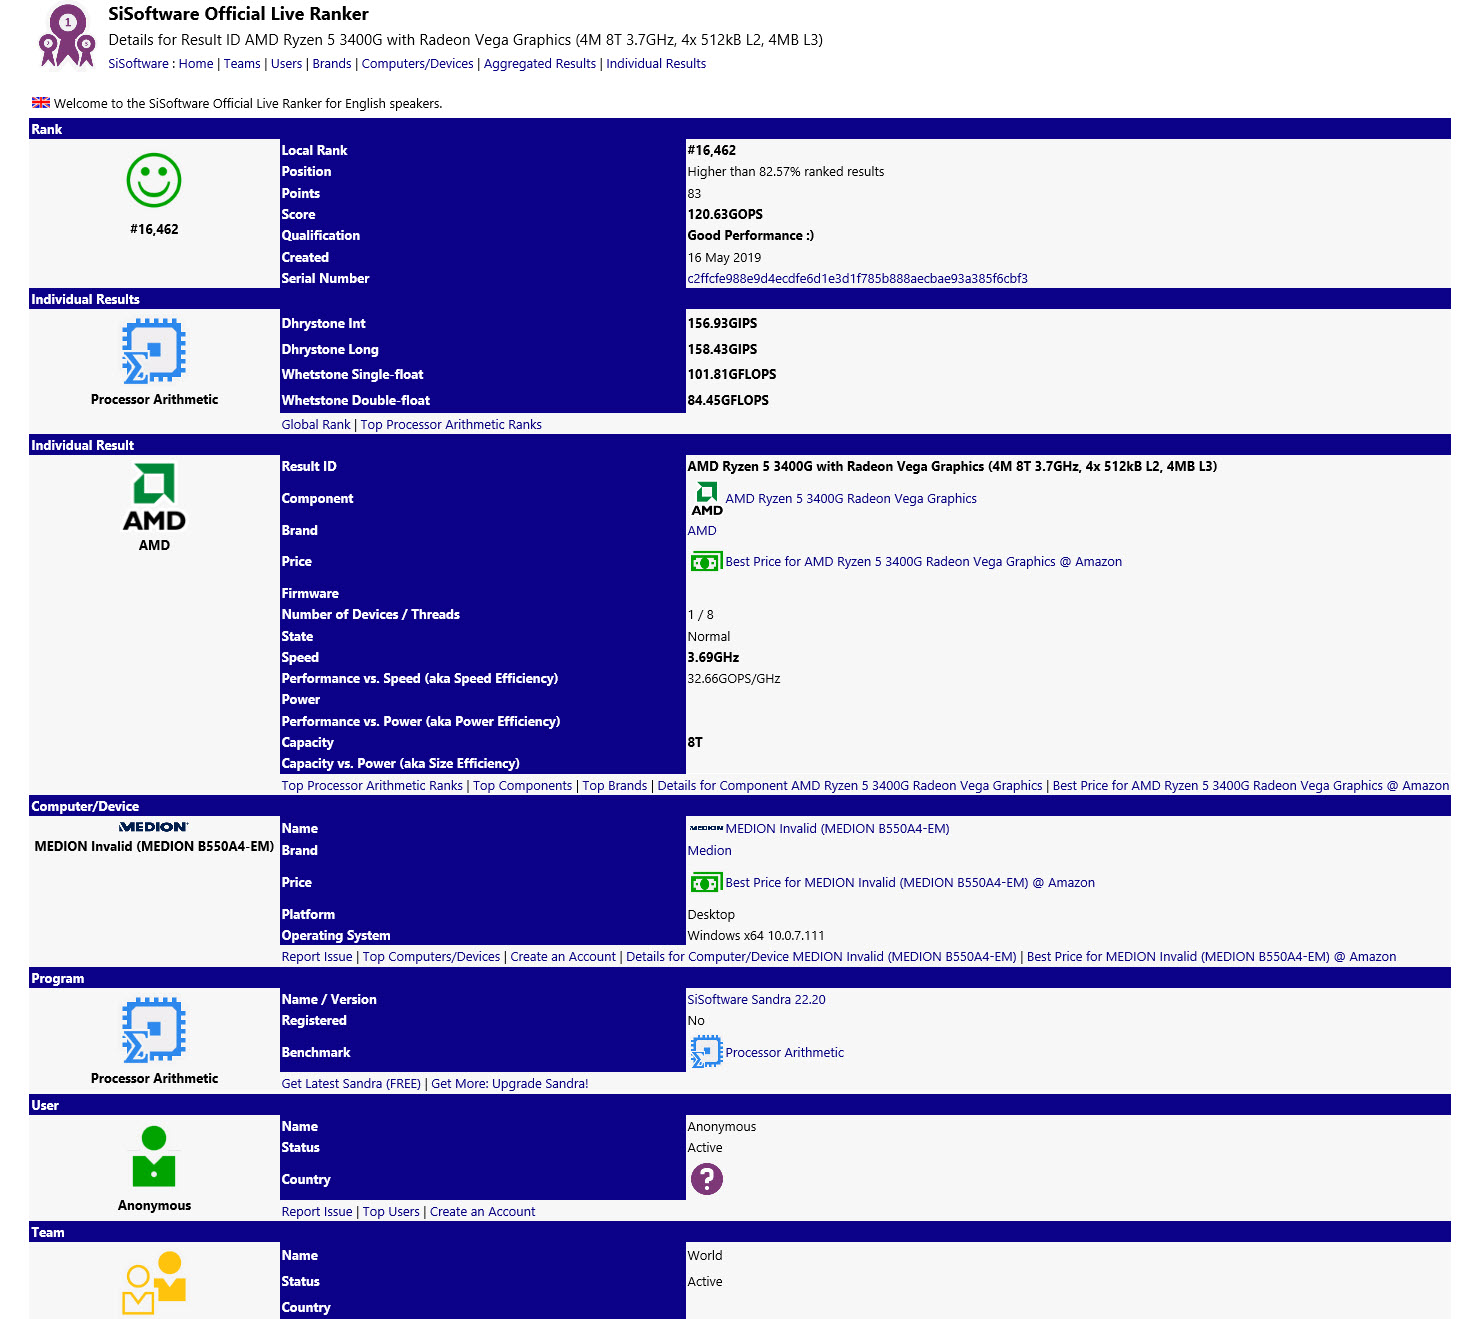This screenshot has height=1319, width=1483.
Task: Open Top Computers/Devices link
Action: pyautogui.click(x=431, y=957)
